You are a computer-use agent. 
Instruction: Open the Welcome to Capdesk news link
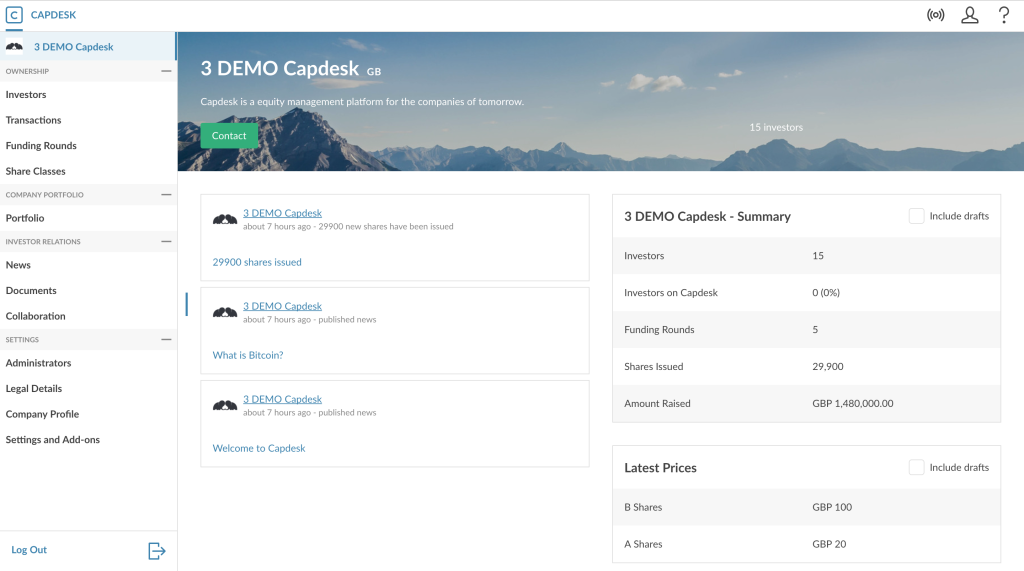point(259,448)
